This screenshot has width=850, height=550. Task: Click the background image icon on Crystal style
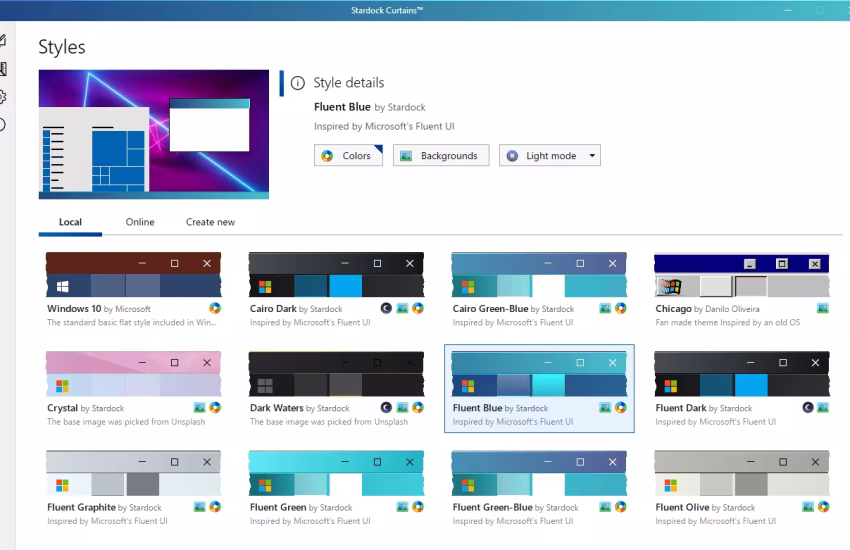click(x=199, y=407)
